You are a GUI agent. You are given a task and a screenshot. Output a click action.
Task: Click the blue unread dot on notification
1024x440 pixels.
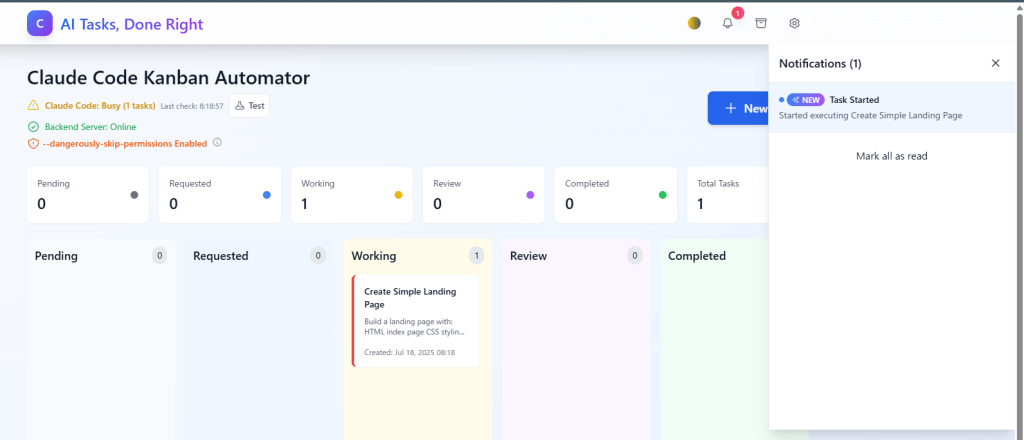[782, 100]
